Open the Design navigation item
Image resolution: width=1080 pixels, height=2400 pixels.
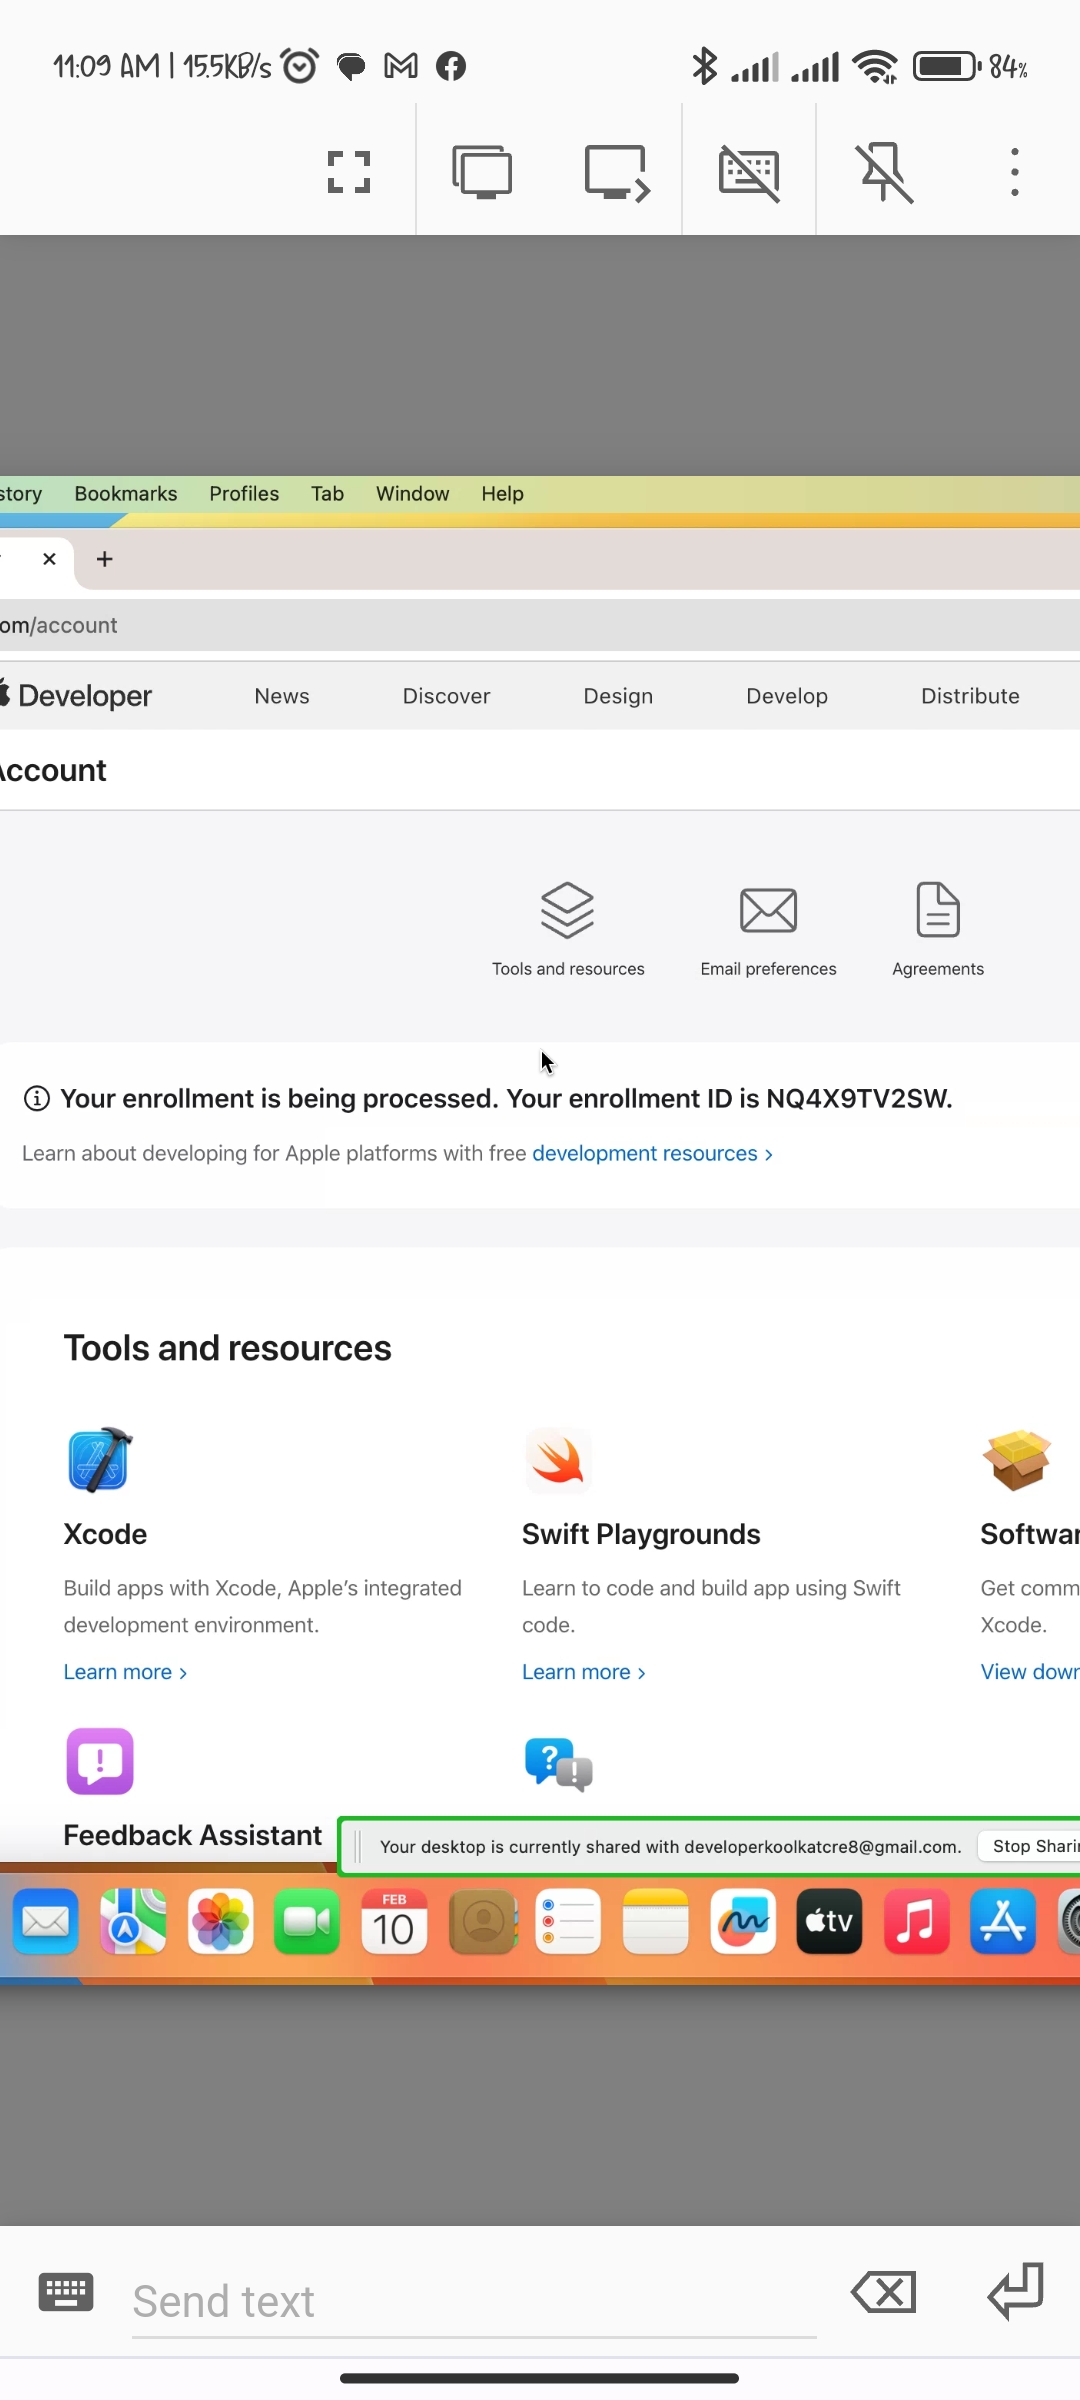pyautogui.click(x=618, y=696)
